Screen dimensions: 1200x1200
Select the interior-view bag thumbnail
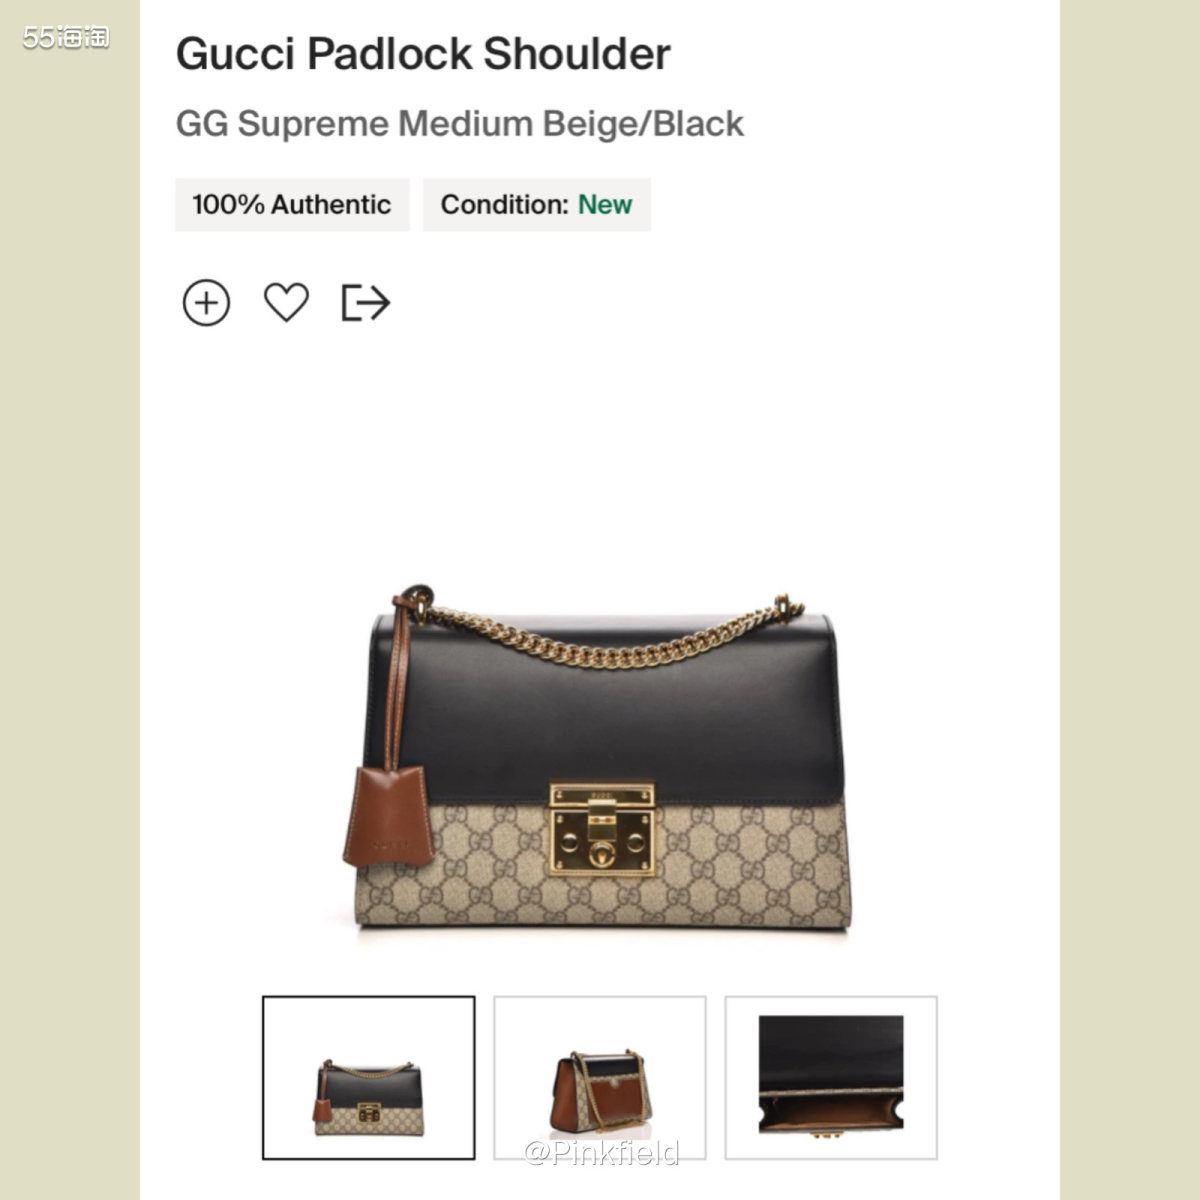pos(831,1078)
